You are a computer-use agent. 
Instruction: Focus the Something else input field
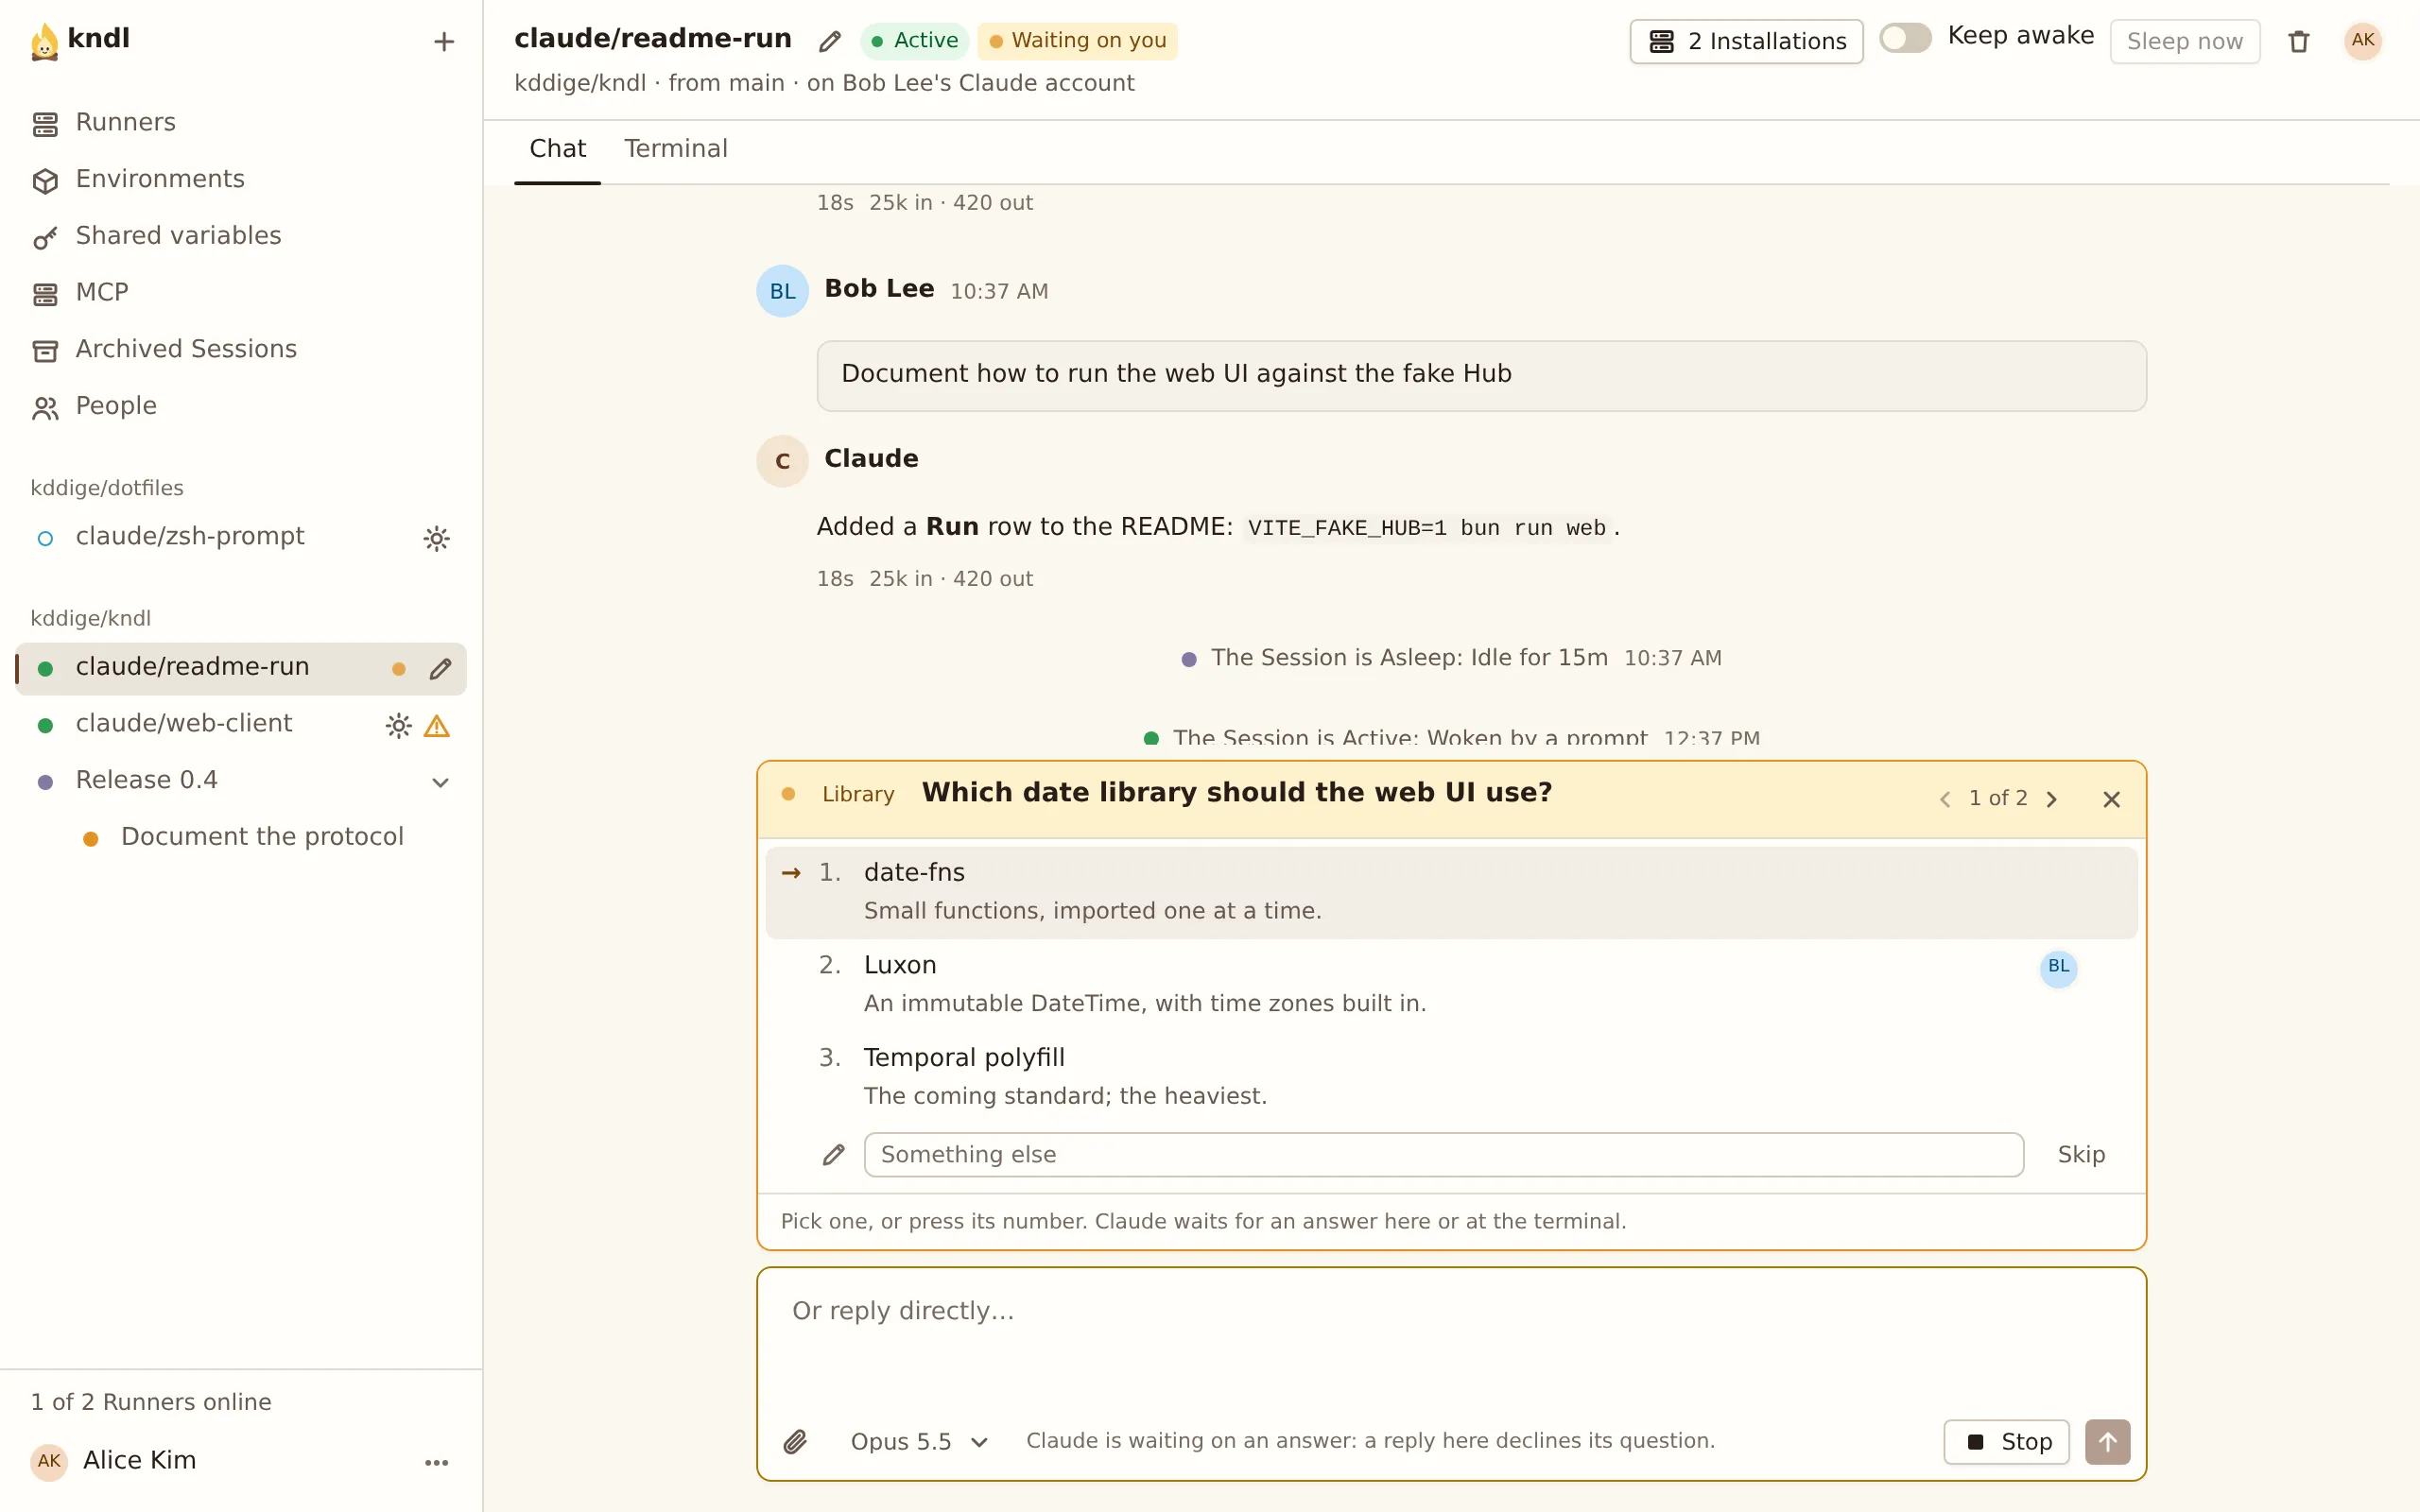1444,1154
